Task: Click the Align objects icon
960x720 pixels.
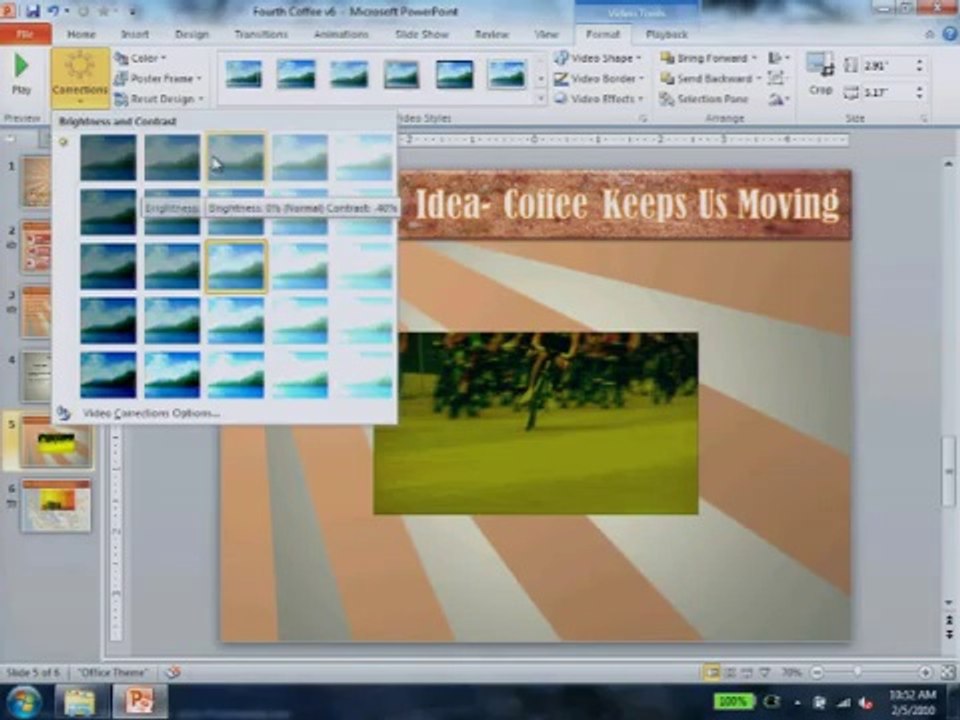Action: pyautogui.click(x=778, y=58)
